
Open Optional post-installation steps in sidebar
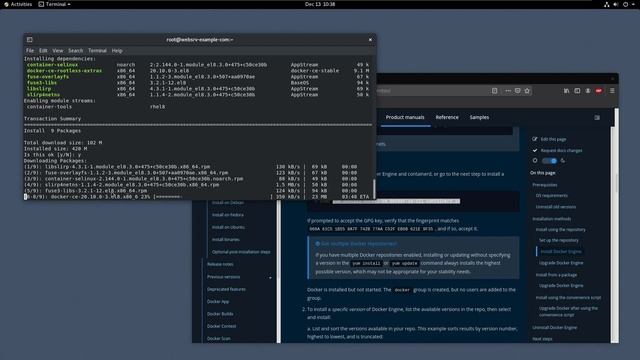point(241,252)
